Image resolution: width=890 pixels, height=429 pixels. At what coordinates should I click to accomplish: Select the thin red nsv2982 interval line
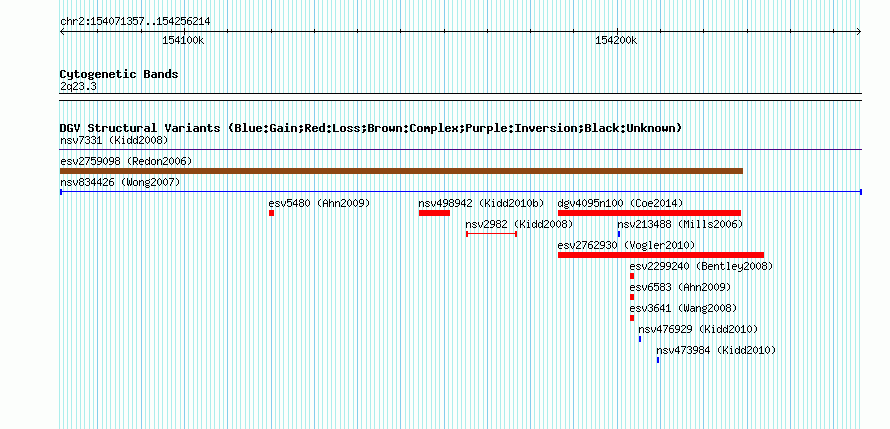pyautogui.click(x=492, y=234)
